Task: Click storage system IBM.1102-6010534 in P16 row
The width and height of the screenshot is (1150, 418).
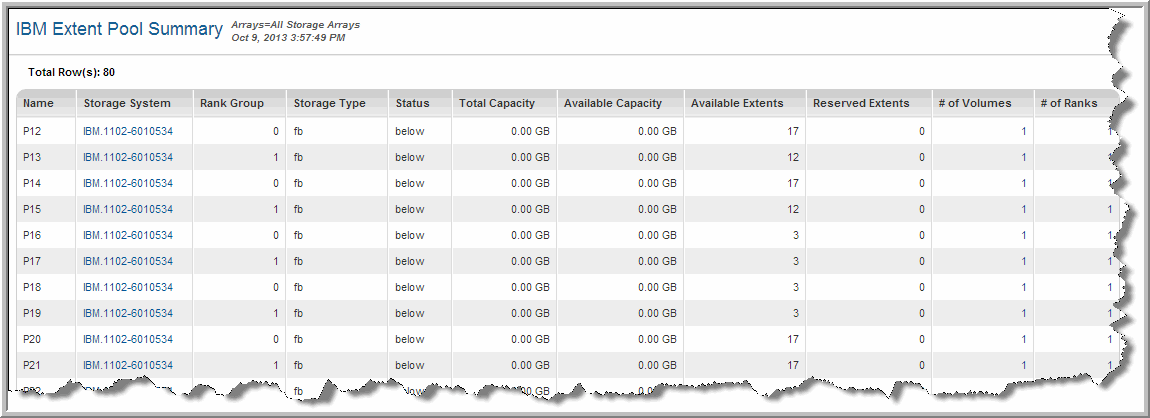Action: point(128,235)
